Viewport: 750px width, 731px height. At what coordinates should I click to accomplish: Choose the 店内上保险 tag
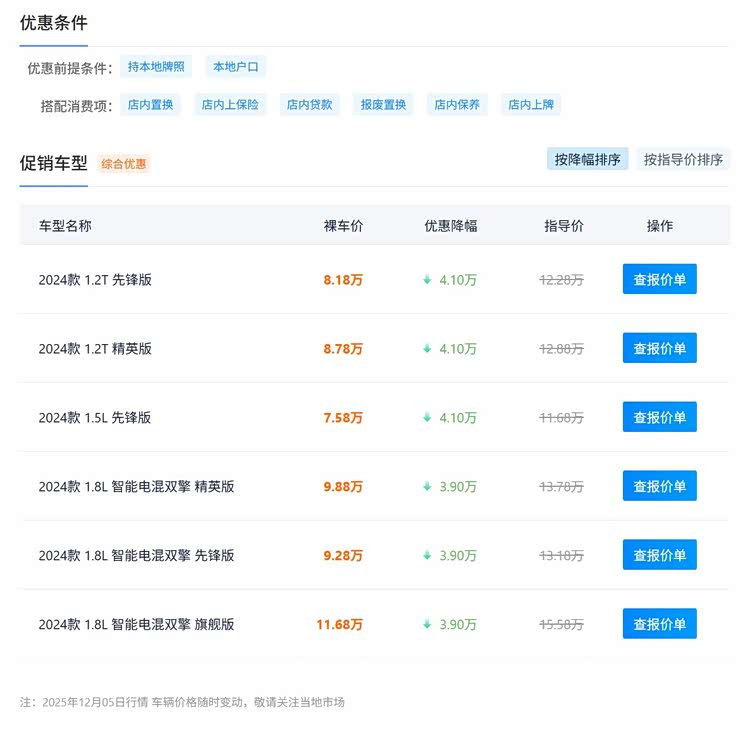pyautogui.click(x=230, y=104)
